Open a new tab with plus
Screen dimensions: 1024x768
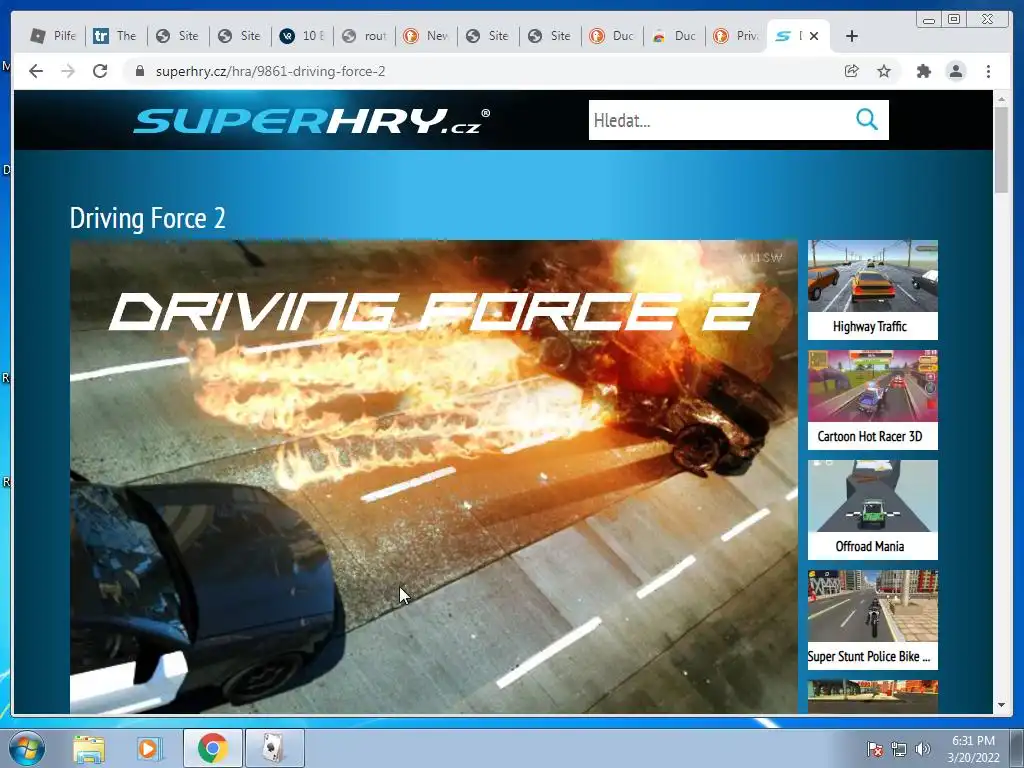[x=852, y=36]
